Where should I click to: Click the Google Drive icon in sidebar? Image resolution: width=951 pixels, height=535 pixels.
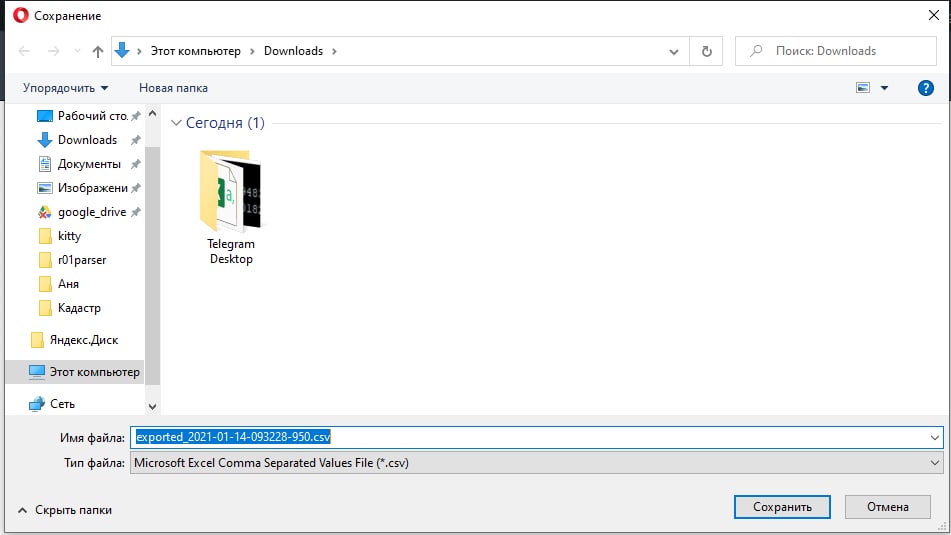[45, 212]
